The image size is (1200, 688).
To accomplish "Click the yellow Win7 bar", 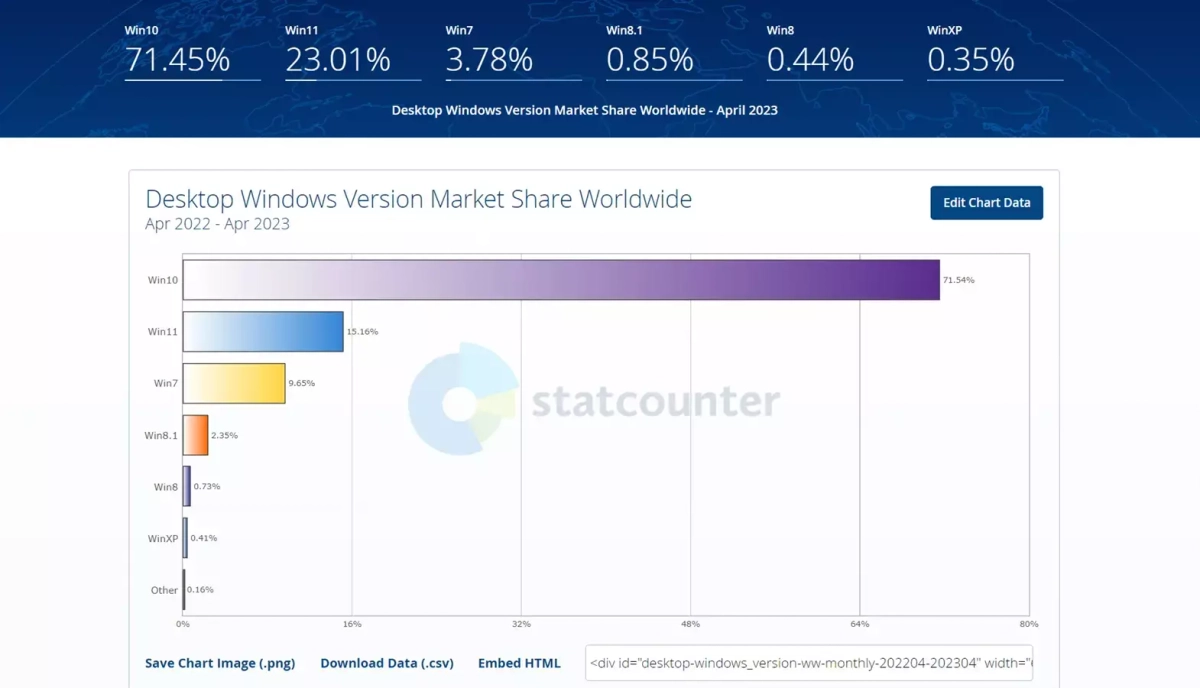I will 234,383.
